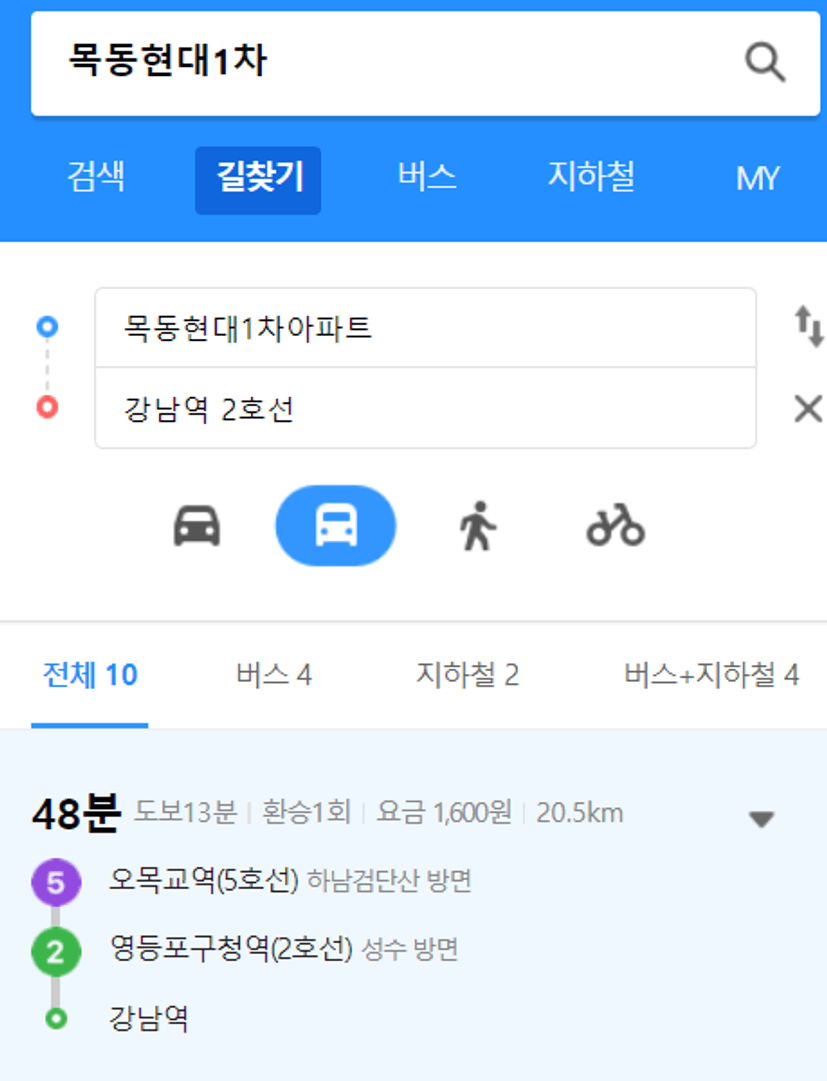The width and height of the screenshot is (827, 1081).
Task: Select 오목교역(5호선) station step
Action: [x=204, y=880]
